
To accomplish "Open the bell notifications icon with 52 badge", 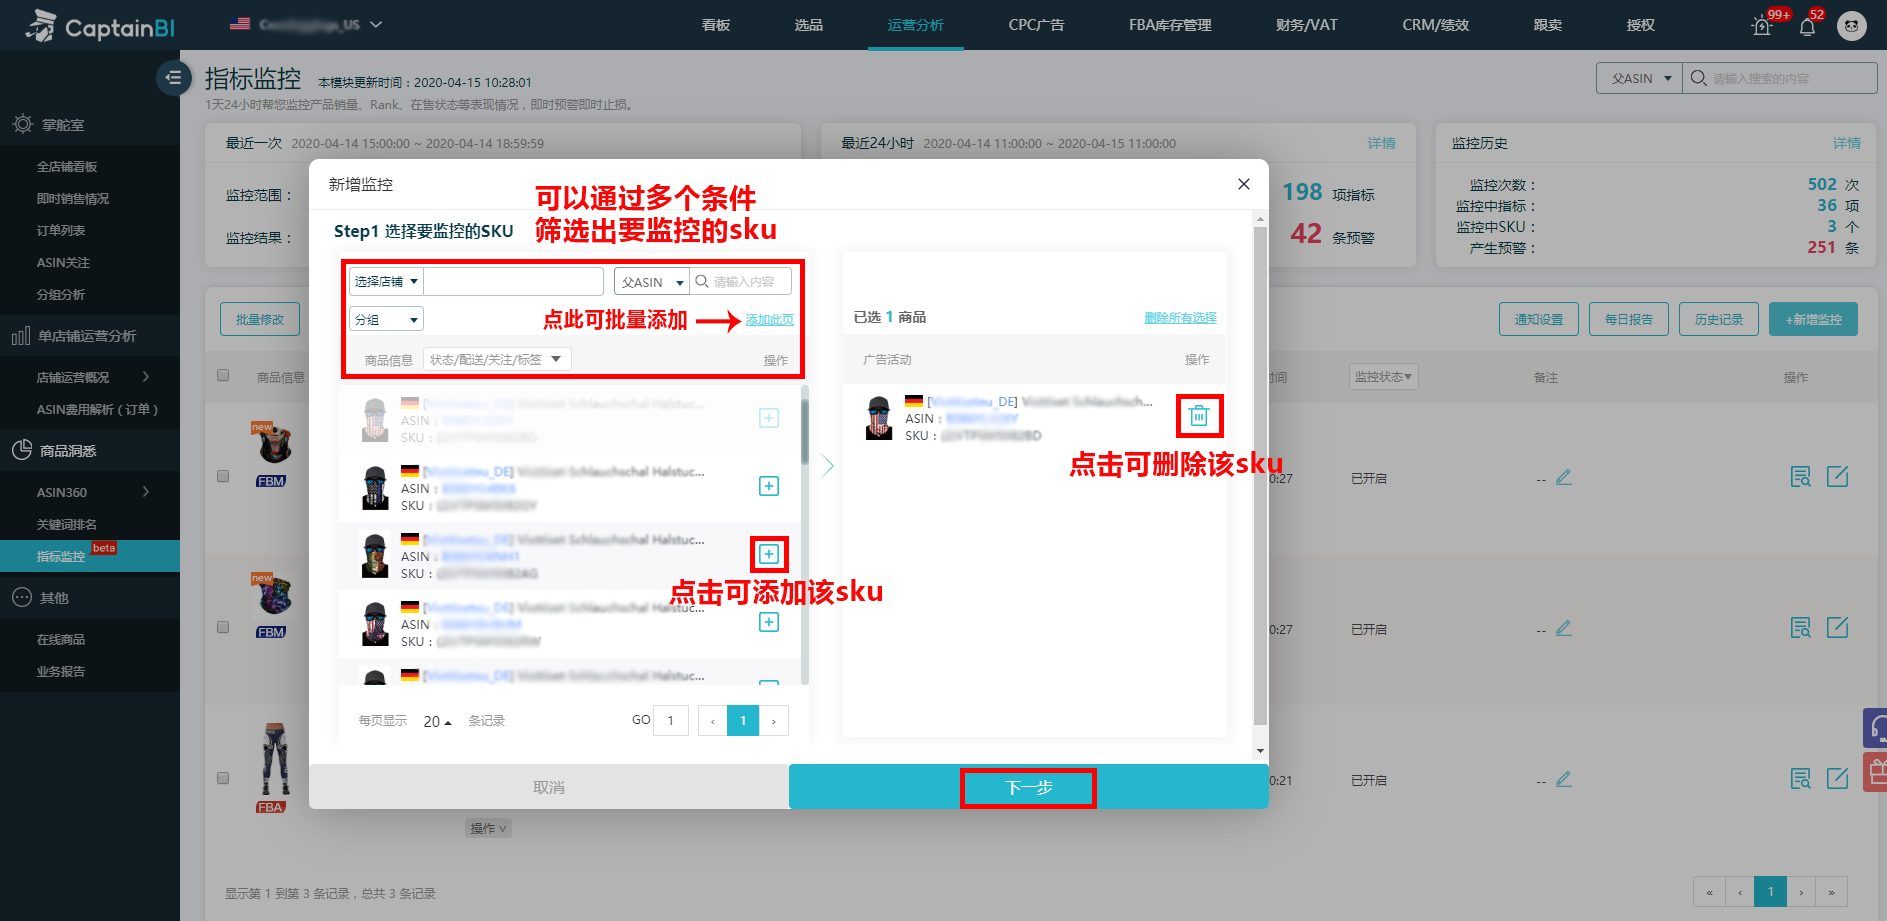I will coord(1807,26).
